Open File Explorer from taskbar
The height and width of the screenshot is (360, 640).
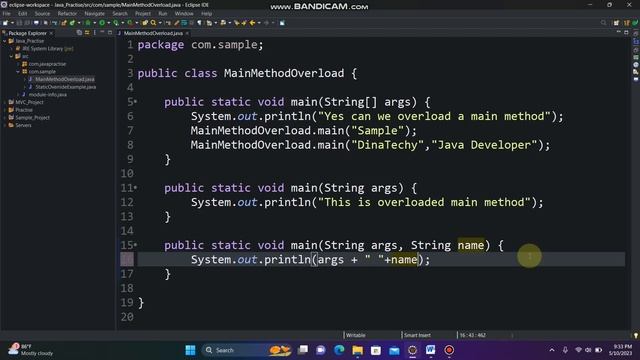[358, 350]
